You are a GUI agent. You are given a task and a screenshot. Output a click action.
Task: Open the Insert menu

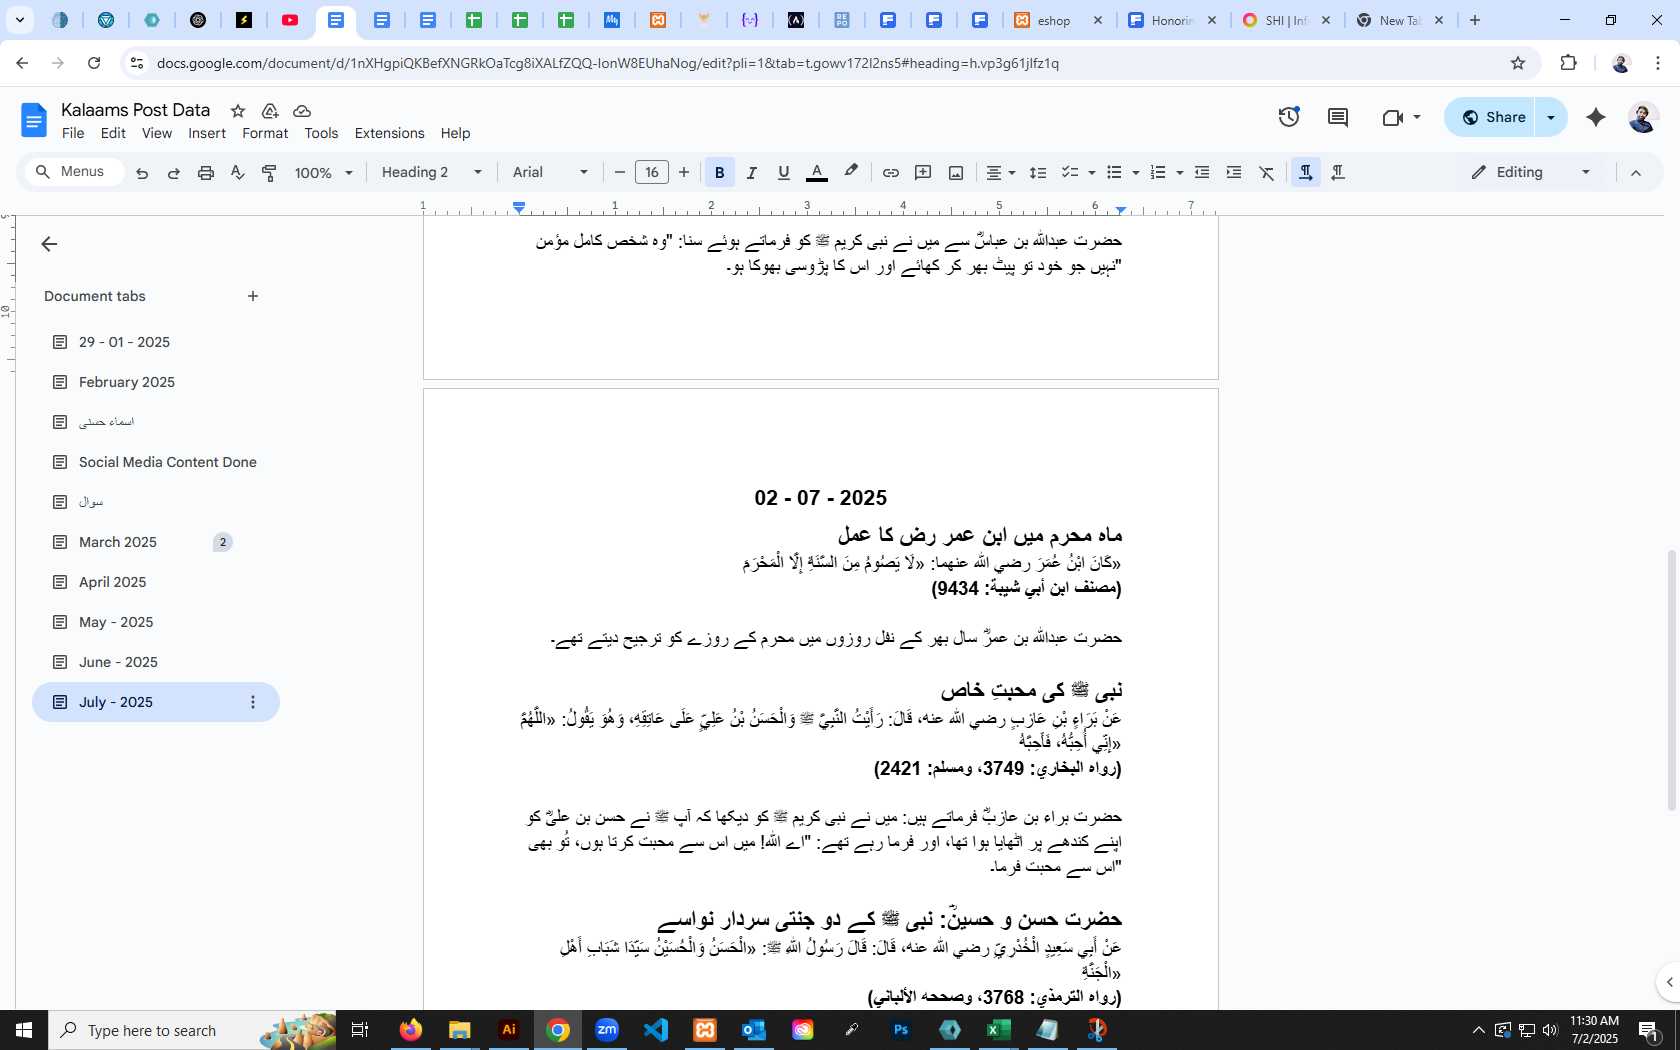point(207,133)
